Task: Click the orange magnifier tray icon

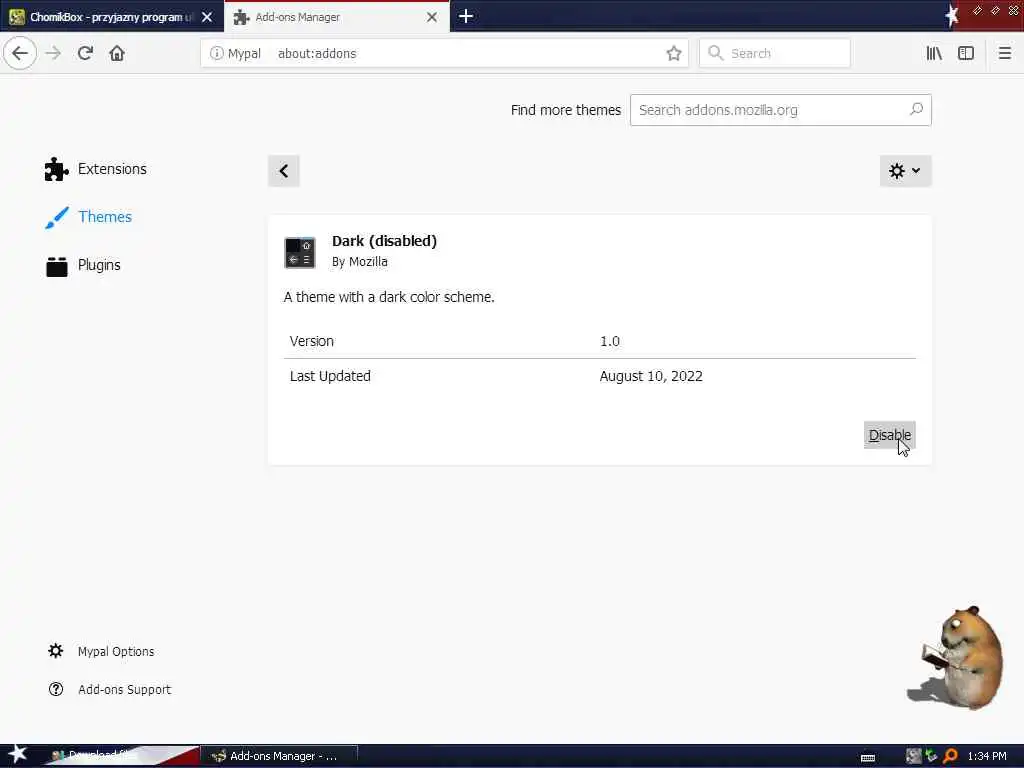Action: pyautogui.click(x=951, y=756)
